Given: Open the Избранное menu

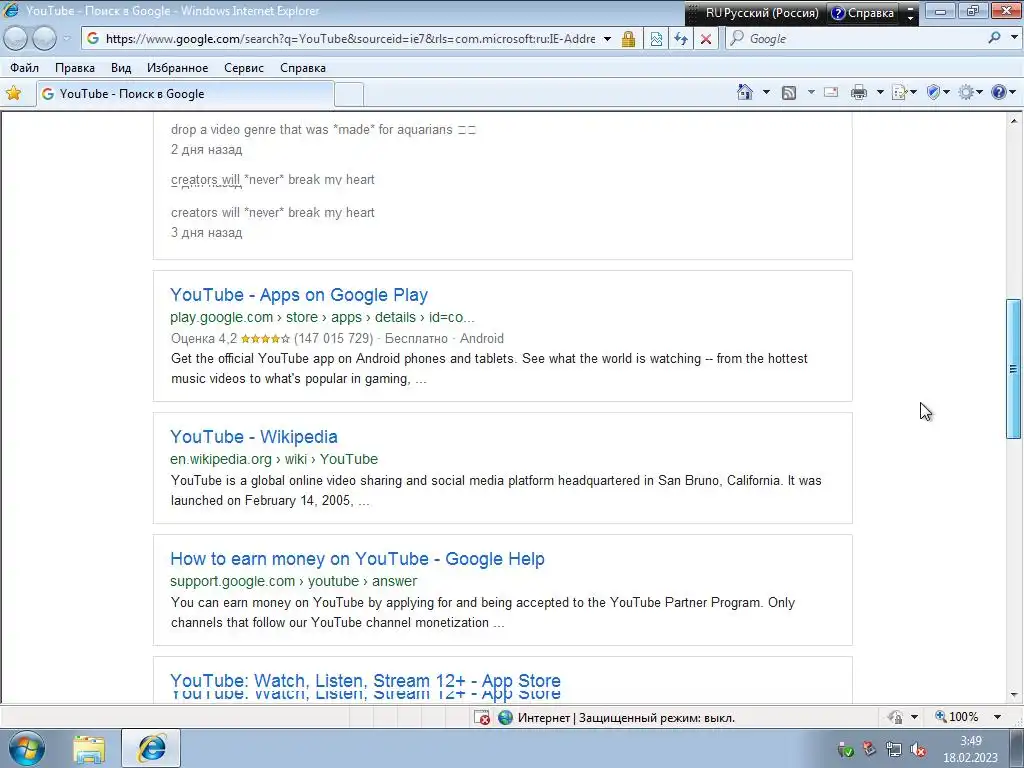Looking at the screenshot, I should tap(177, 68).
